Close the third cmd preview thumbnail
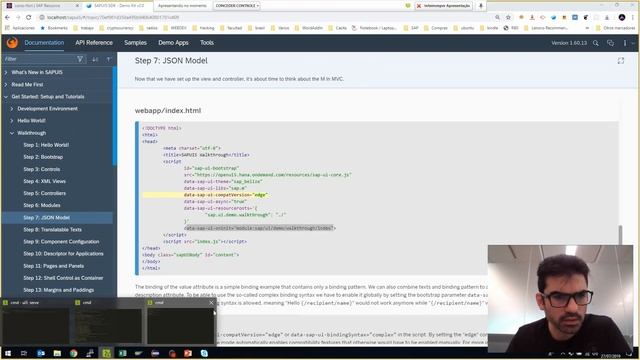The height and width of the screenshot is (360, 640). point(211,302)
